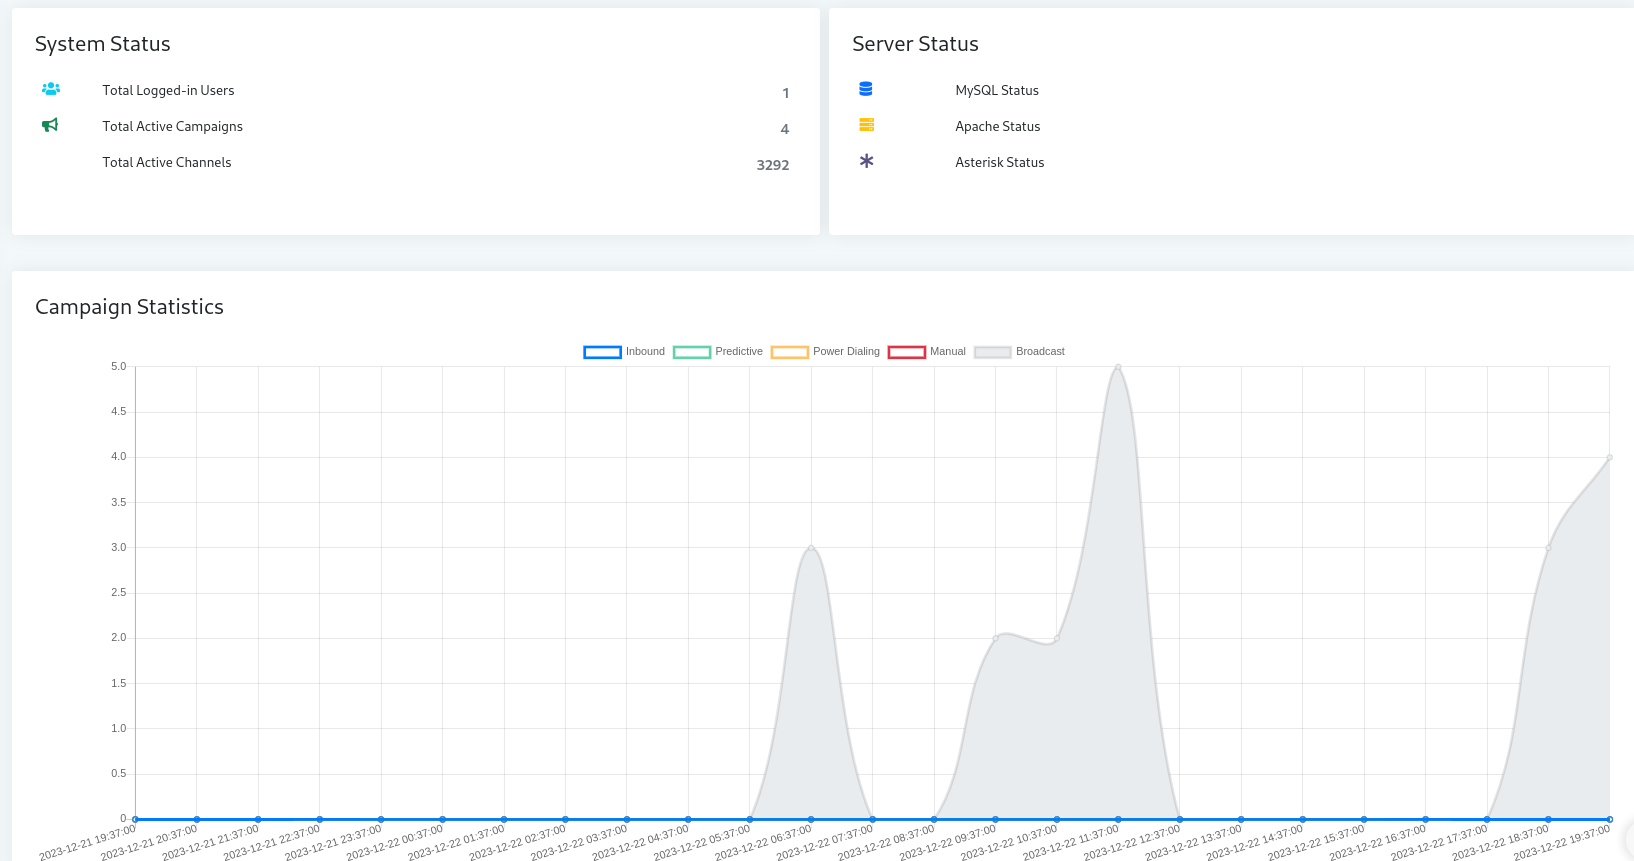
Task: Click the MySQL Status text
Action: [x=997, y=90]
